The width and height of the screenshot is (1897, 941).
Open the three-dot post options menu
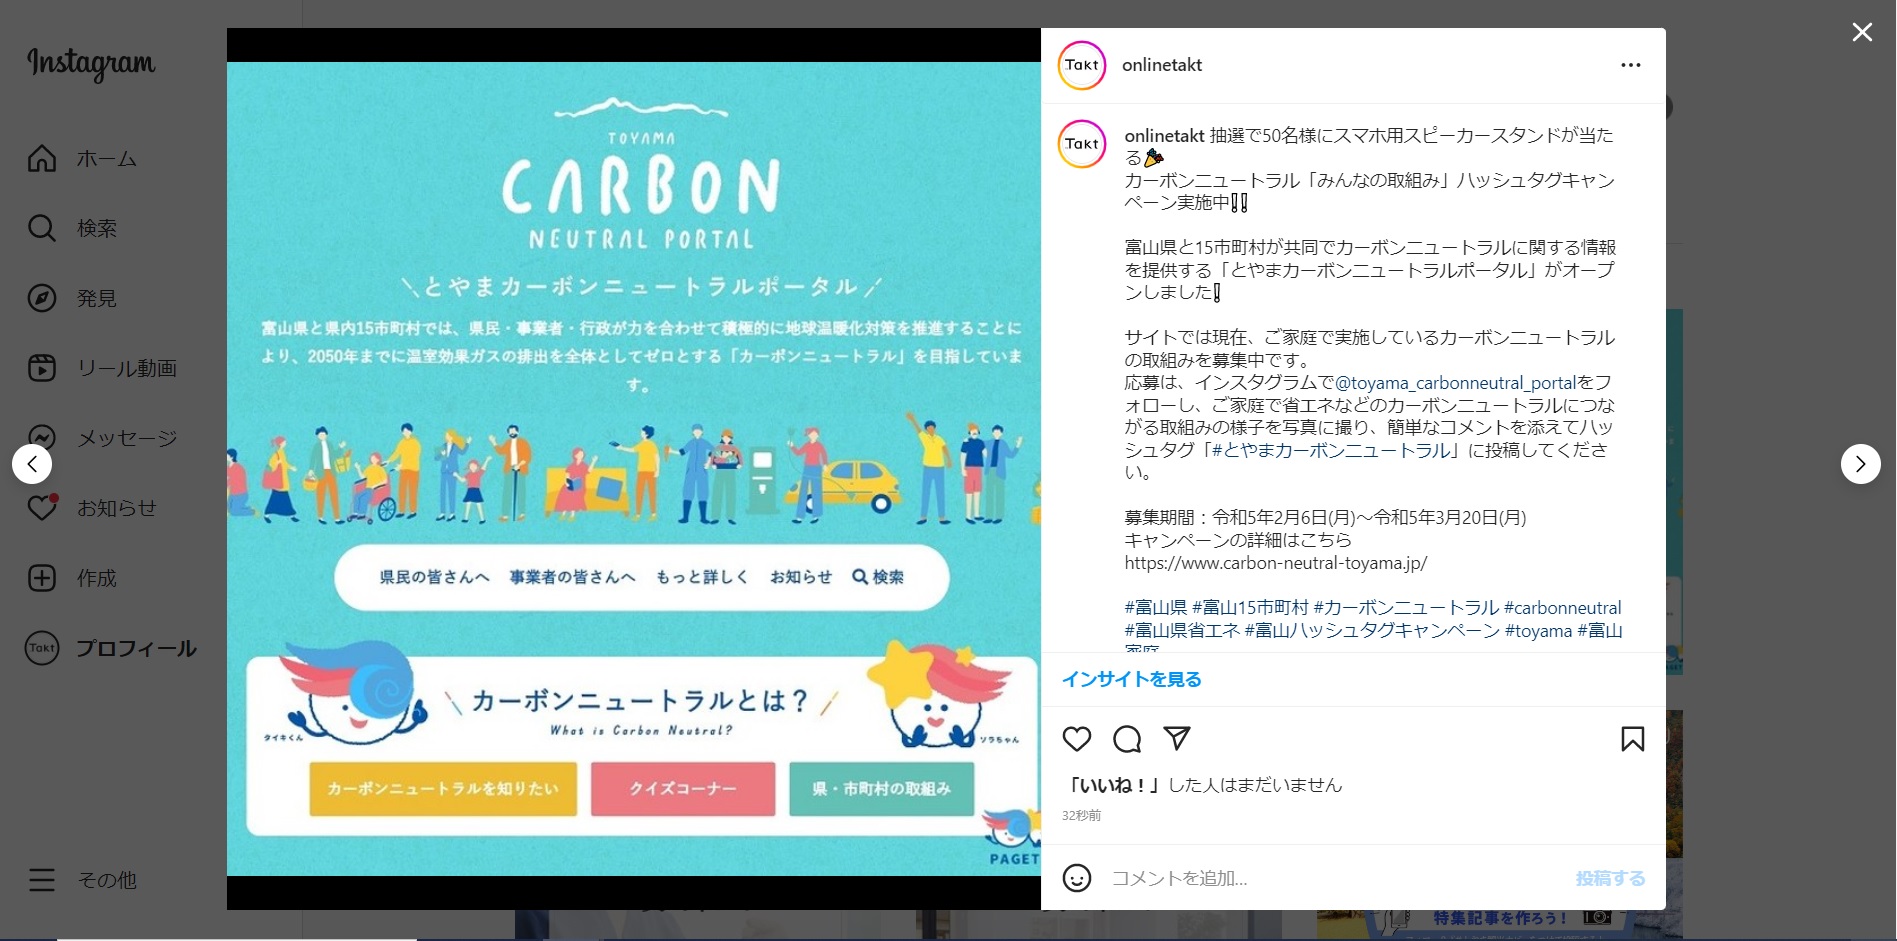tap(1631, 65)
